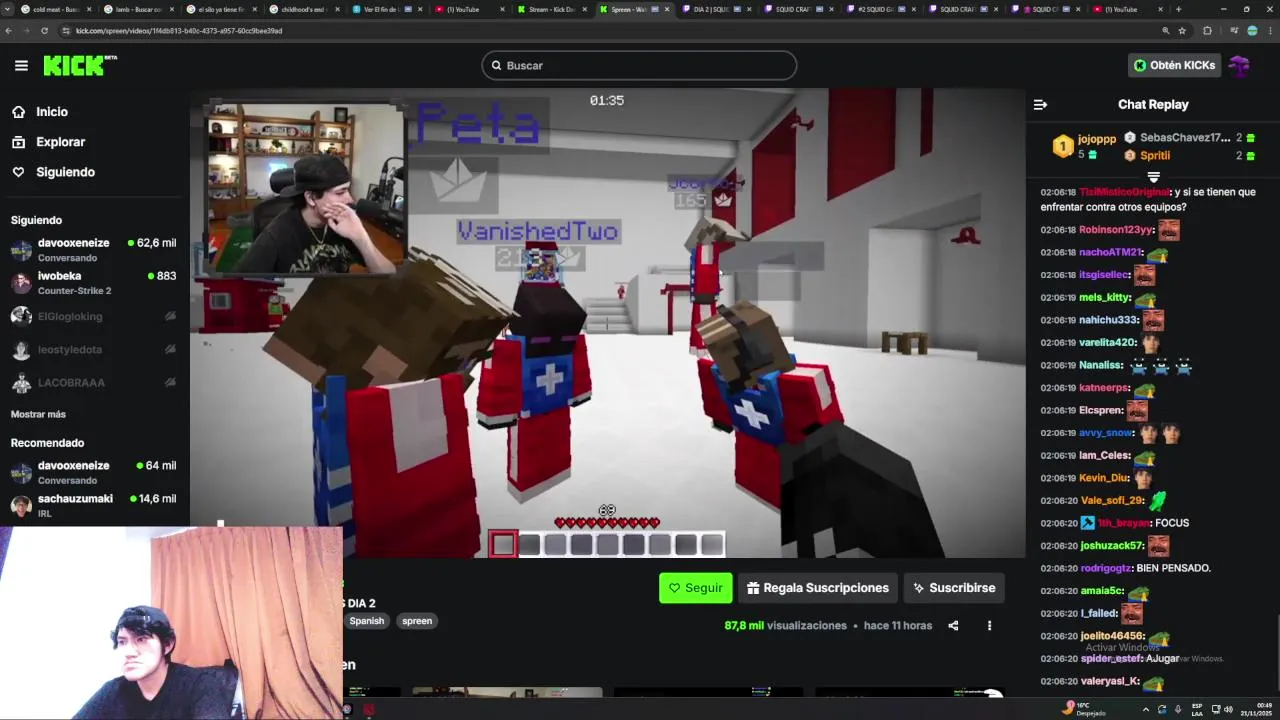
Task: Click the verified badge next to 1th_brayan
Action: pos(1087,523)
